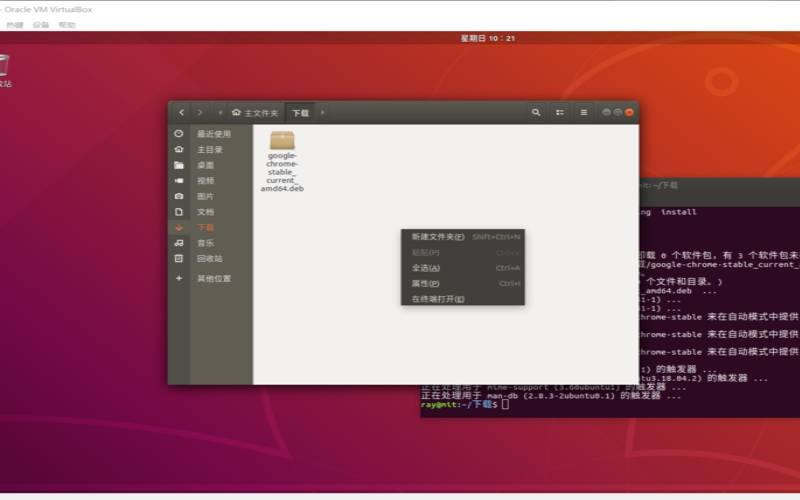The height and width of the screenshot is (500, 800).
Task: Open the VirtualBox 设备 menu
Action: click(x=40, y=24)
